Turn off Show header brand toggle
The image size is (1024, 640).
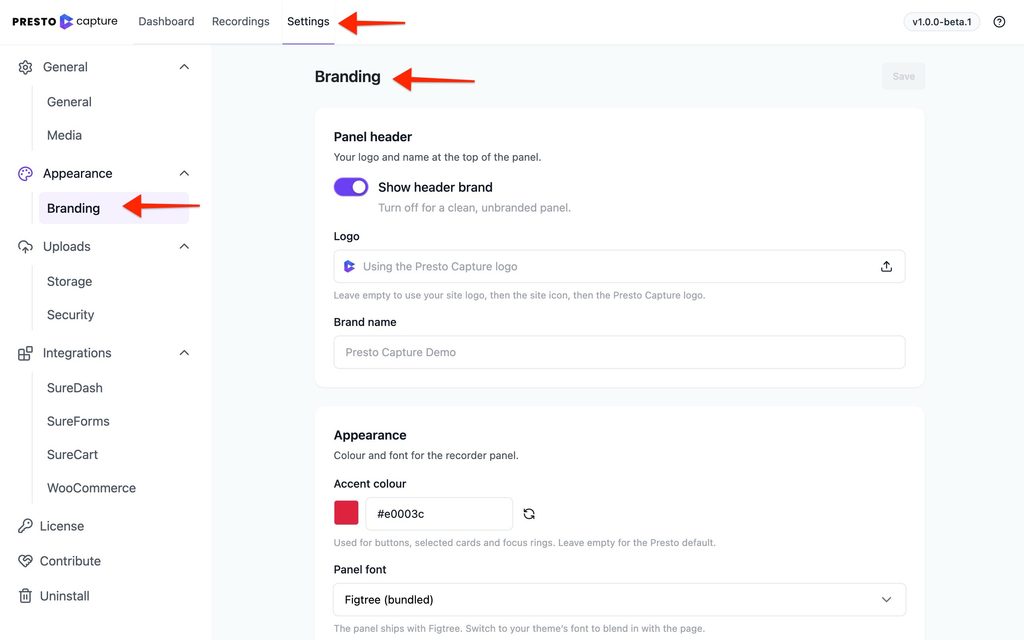coord(351,187)
